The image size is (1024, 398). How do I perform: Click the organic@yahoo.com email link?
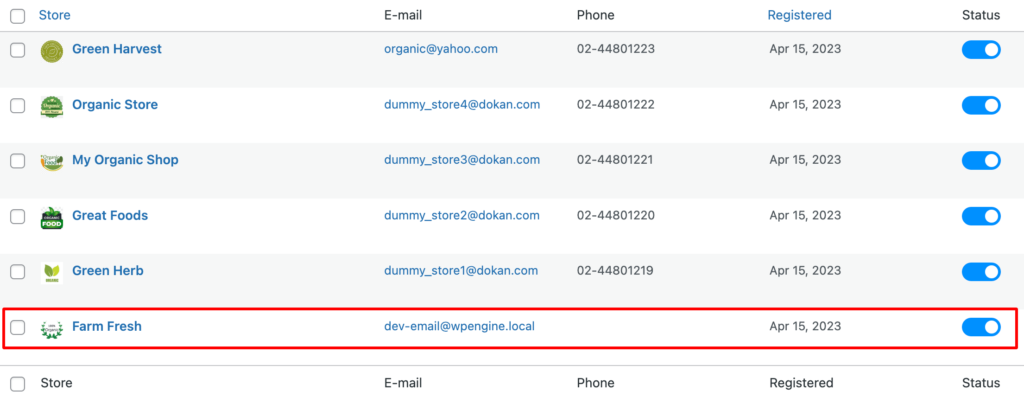tap(441, 49)
